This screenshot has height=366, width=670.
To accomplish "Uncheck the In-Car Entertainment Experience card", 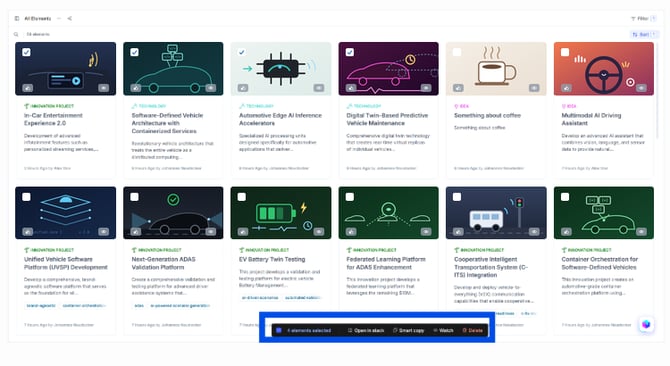I will pyautogui.click(x=26, y=52).
